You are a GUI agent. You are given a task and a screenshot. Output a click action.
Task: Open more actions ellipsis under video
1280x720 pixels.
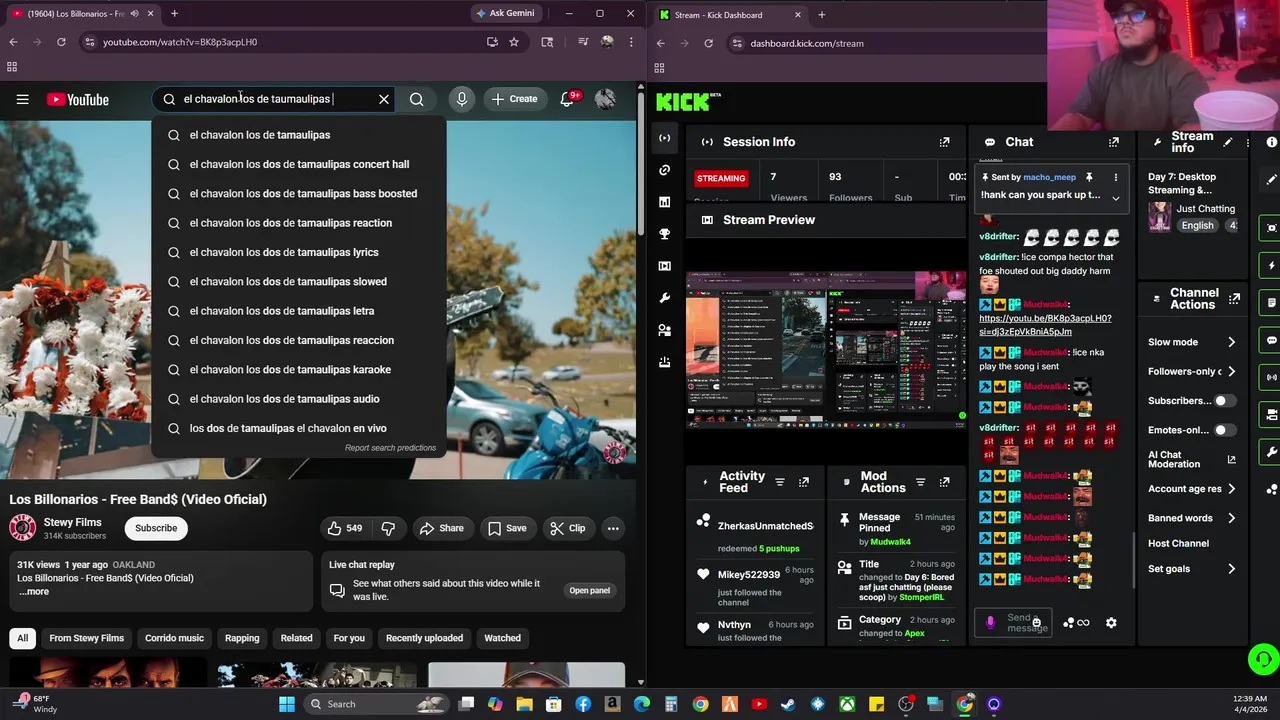pos(613,528)
